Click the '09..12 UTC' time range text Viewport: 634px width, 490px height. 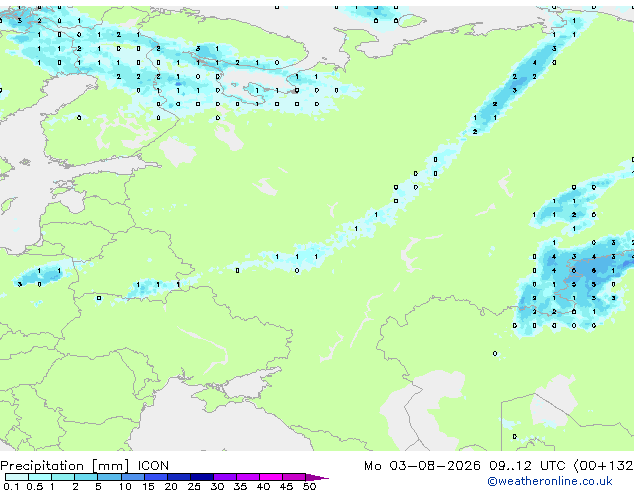point(527,466)
